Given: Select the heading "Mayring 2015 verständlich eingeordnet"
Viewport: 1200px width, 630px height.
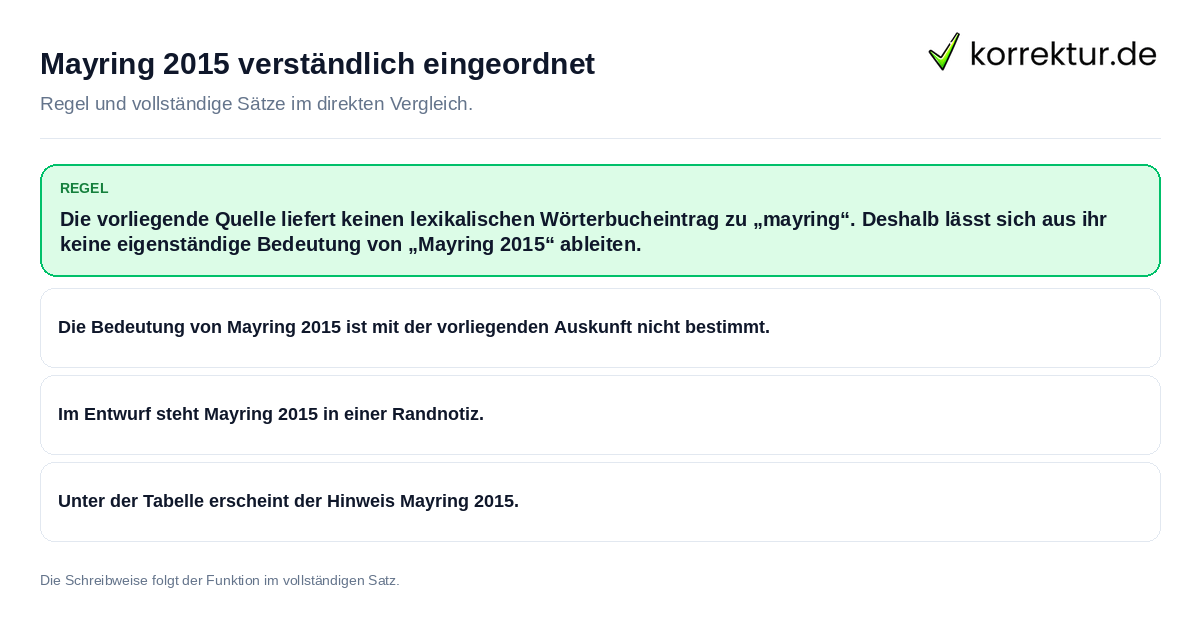Looking at the screenshot, I should point(317,64).
